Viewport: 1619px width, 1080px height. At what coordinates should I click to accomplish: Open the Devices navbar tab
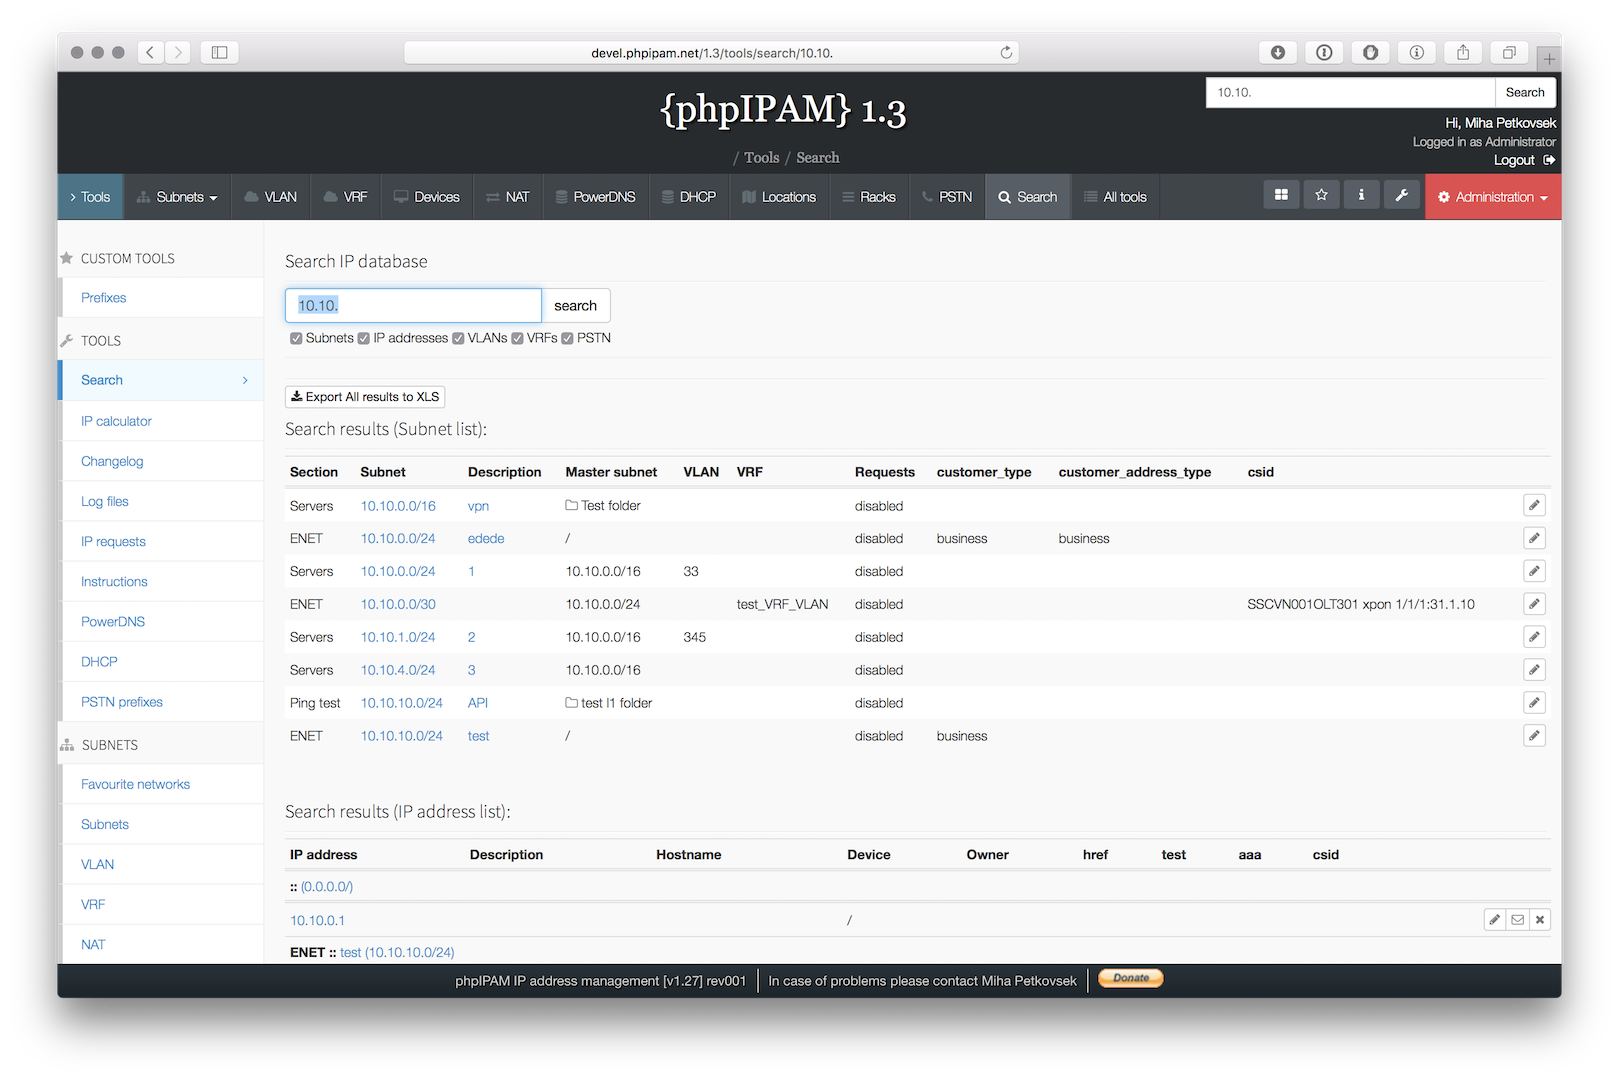tap(427, 197)
